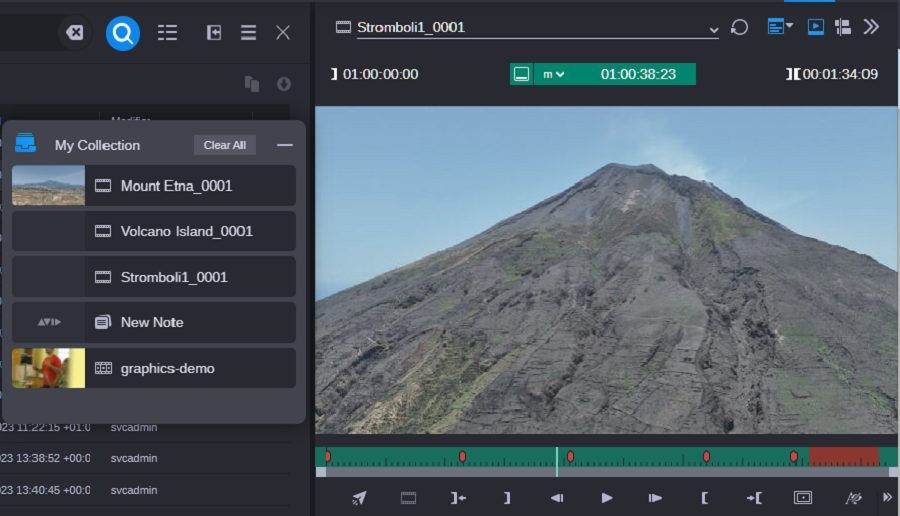Toggle the blue player view button
The image size is (900, 516).
816,27
